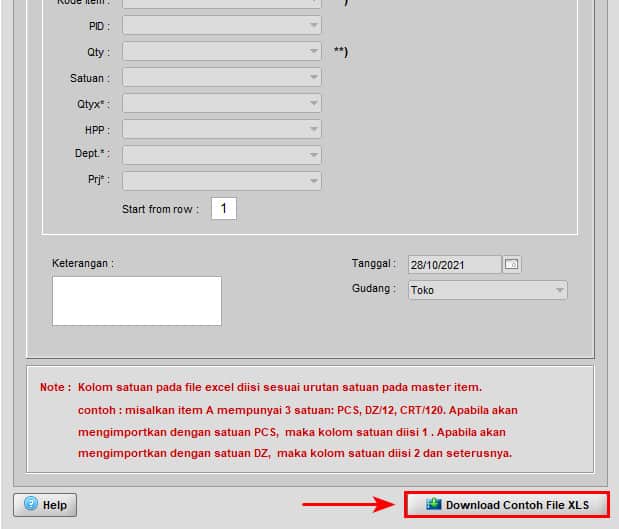Focus the Keterangan text area
The height and width of the screenshot is (529, 619).
click(137, 301)
